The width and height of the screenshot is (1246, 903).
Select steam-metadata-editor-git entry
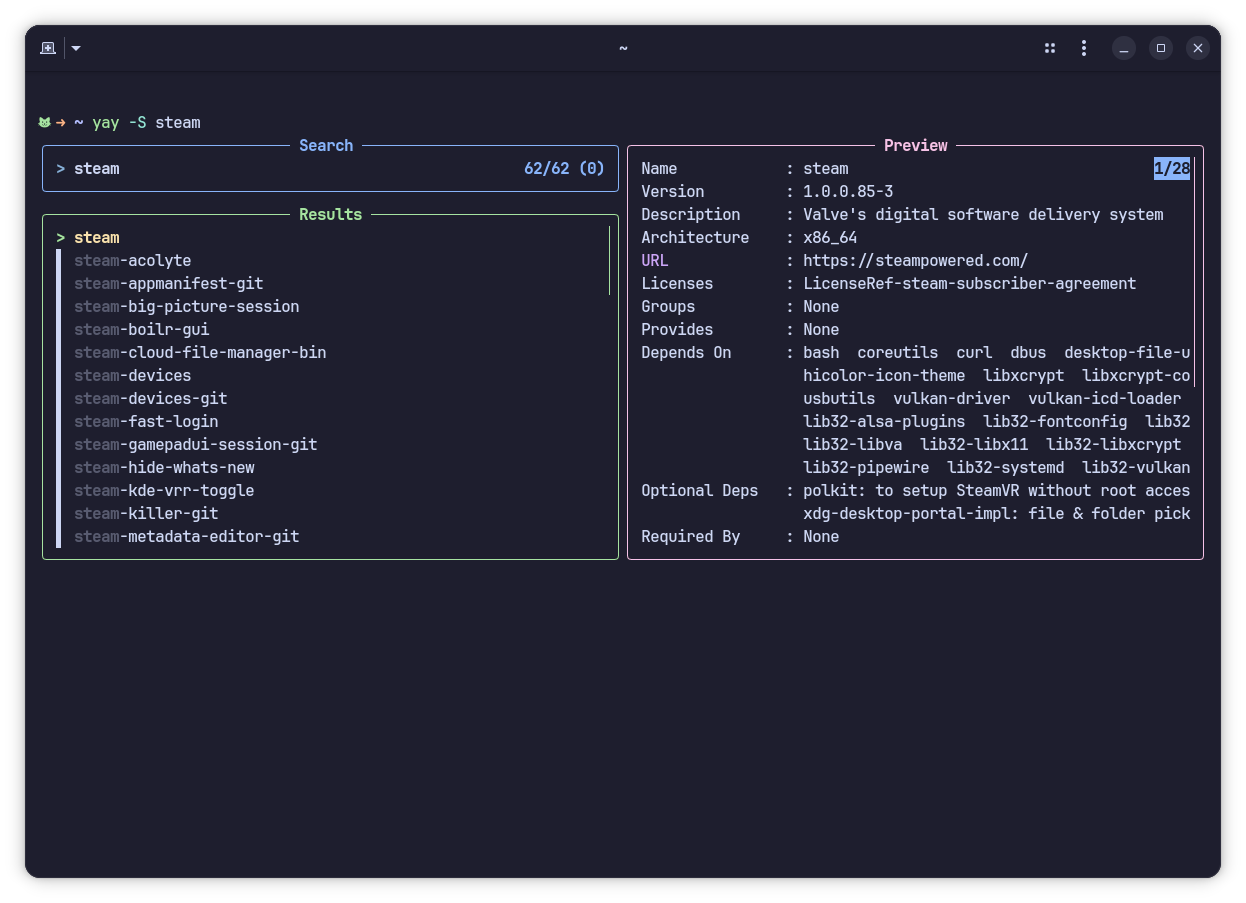coord(186,537)
